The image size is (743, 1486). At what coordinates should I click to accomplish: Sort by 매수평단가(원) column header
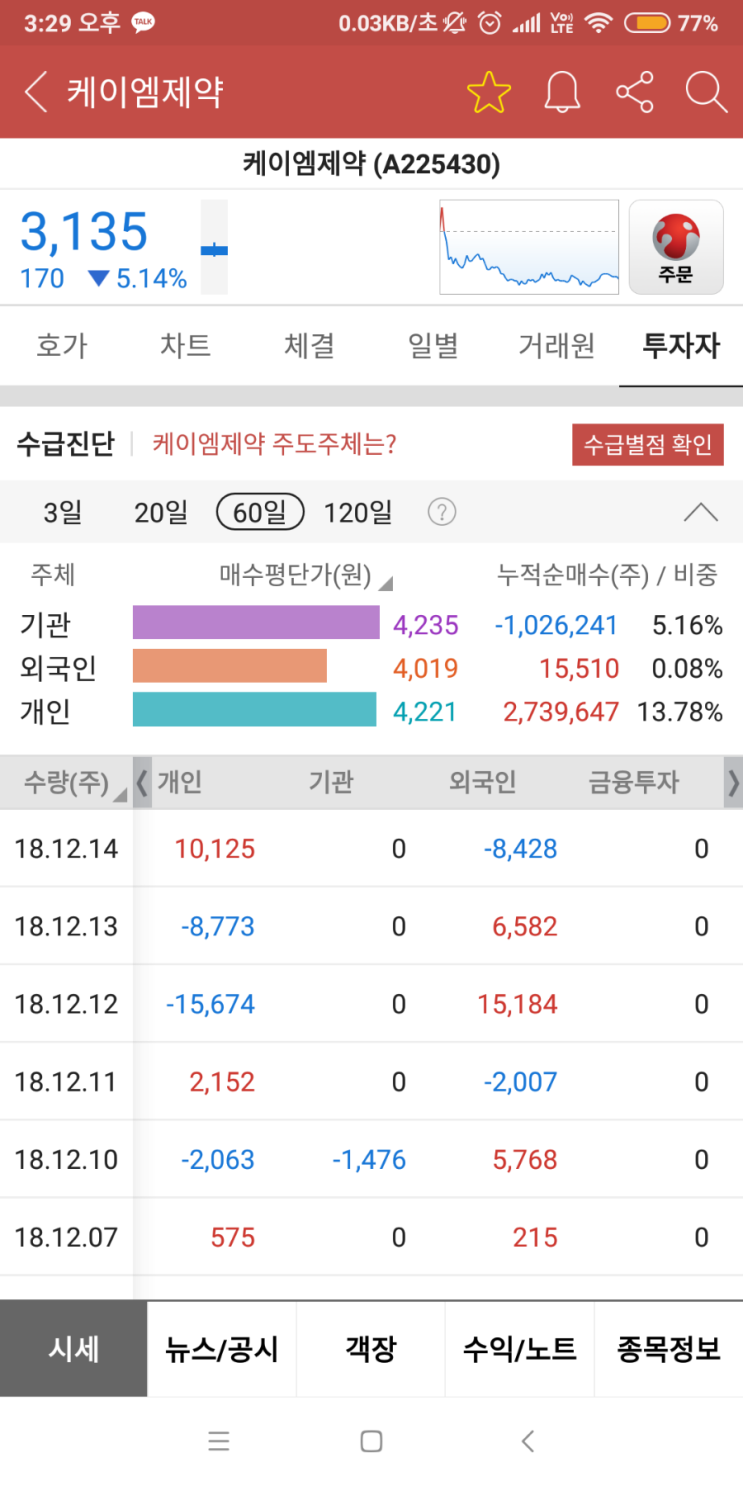click(305, 575)
